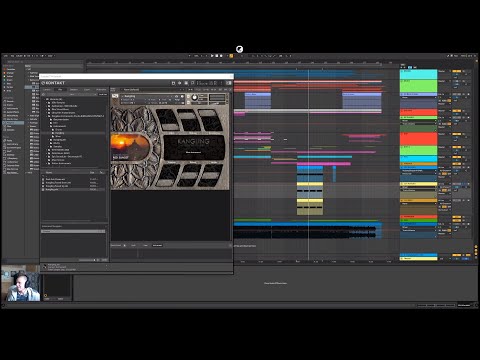Image resolution: width=480 pixels, height=360 pixels.
Task: Open the Expert tab in Kontakt browser
Action: coord(87,90)
